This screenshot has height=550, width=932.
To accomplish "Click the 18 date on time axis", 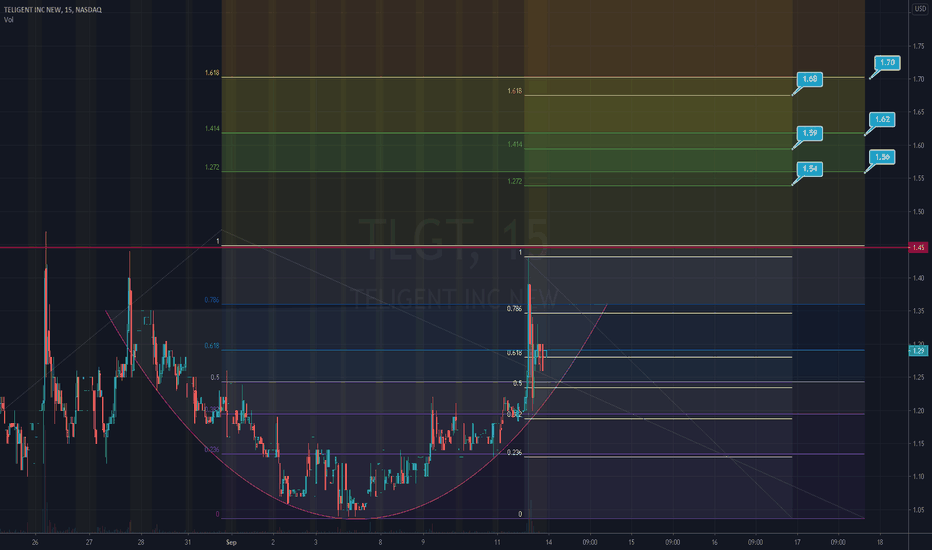I will (x=880, y=542).
